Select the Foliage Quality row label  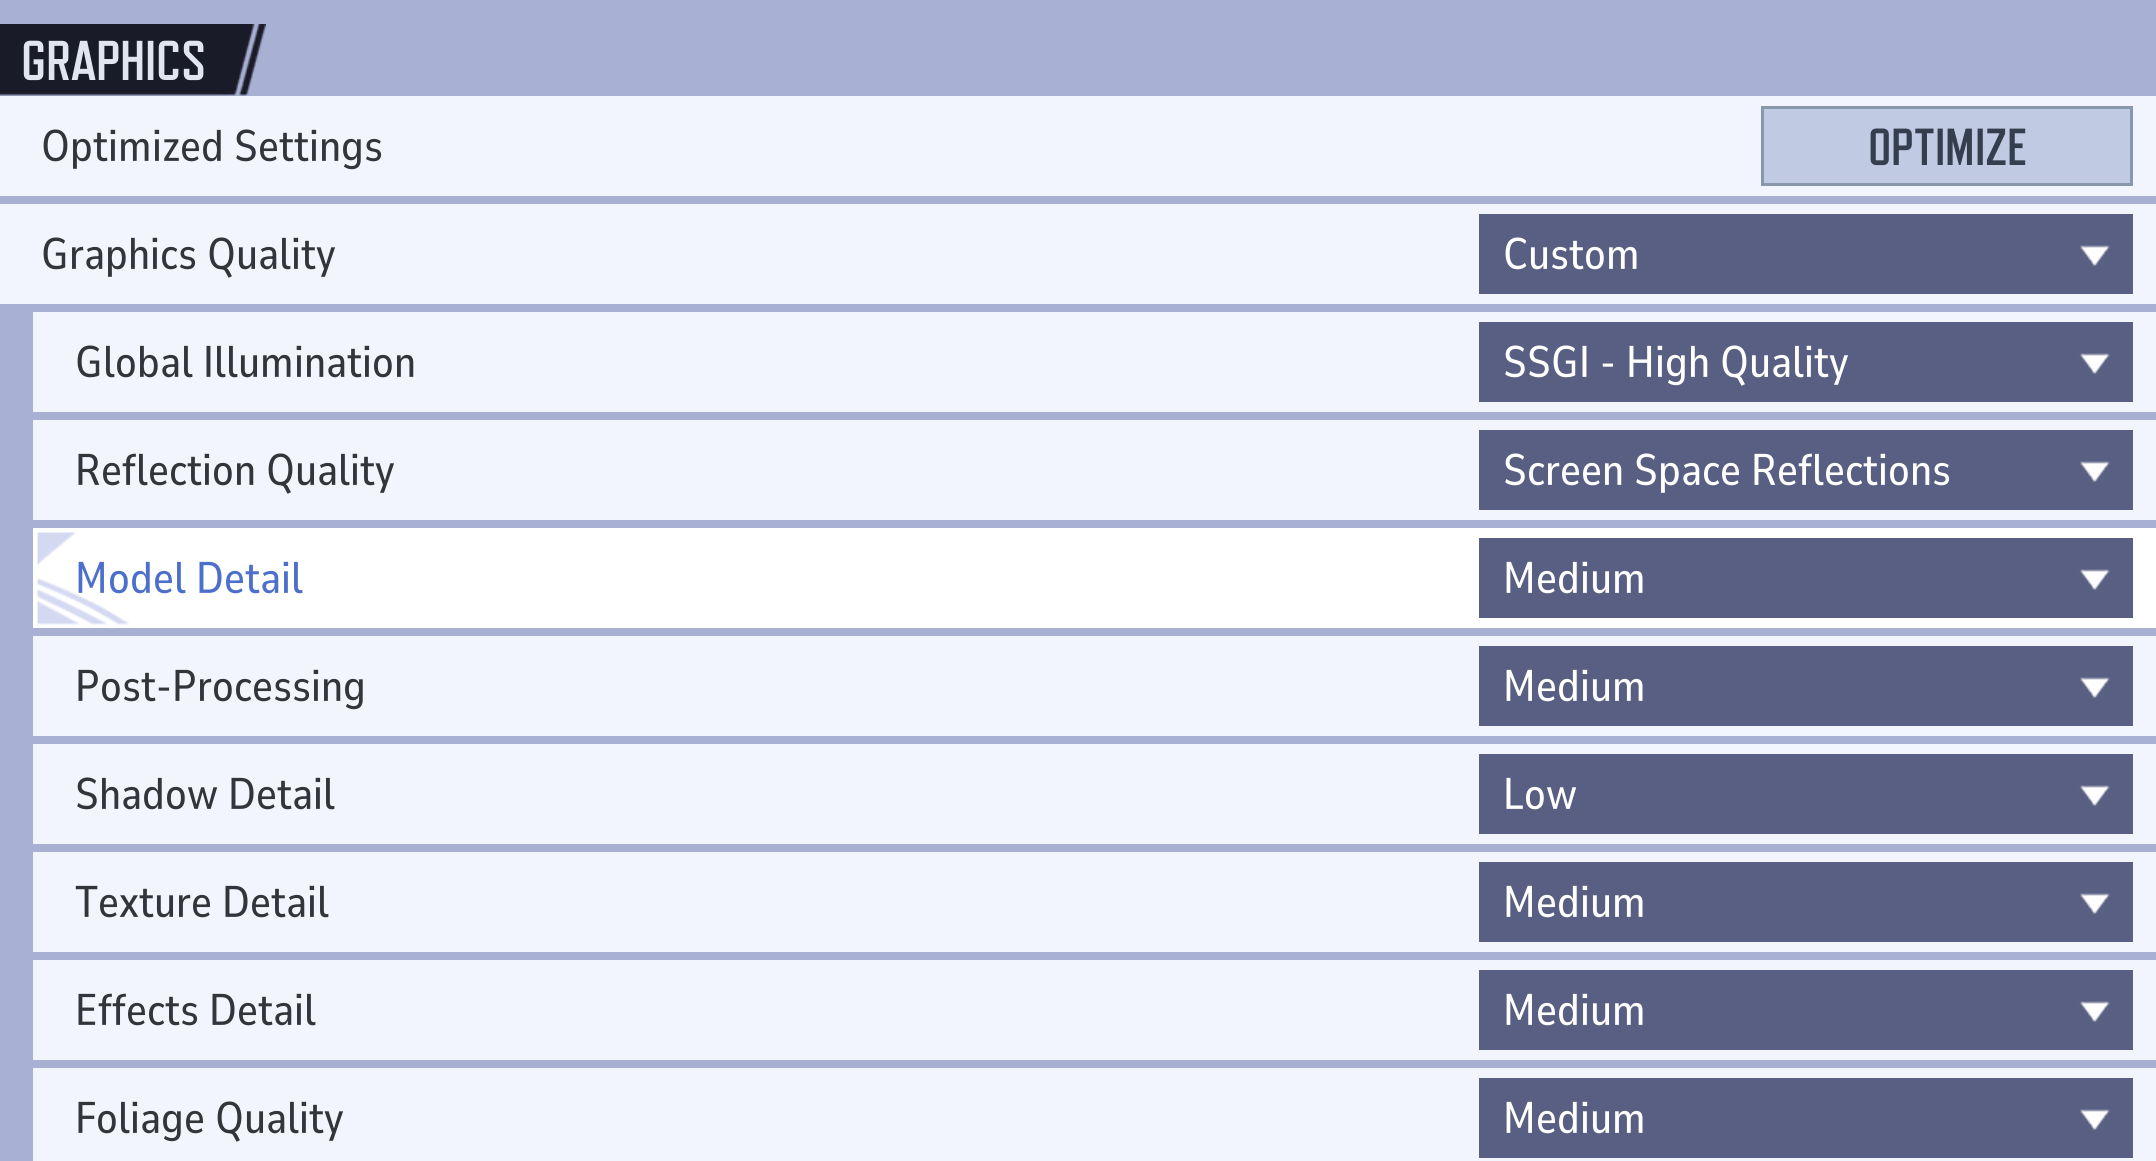pyautogui.click(x=209, y=1118)
